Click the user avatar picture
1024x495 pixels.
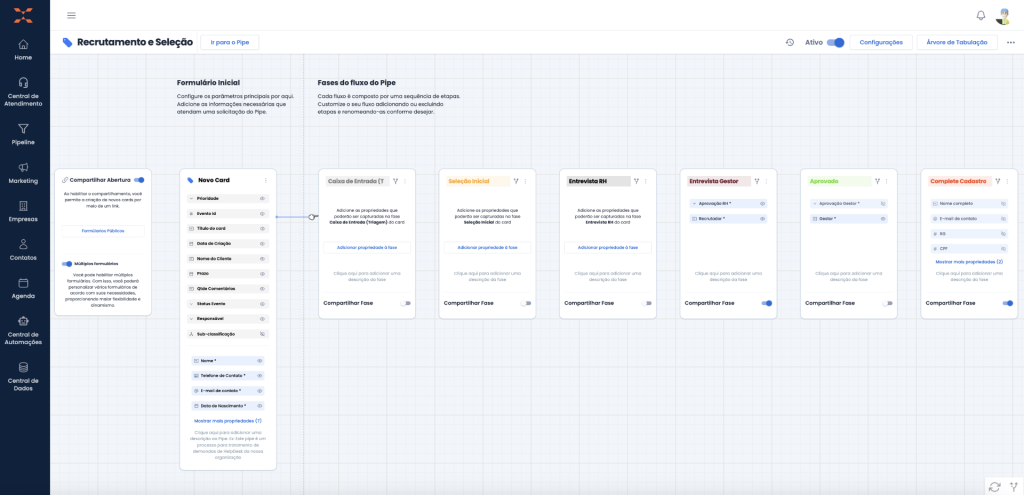click(1003, 16)
